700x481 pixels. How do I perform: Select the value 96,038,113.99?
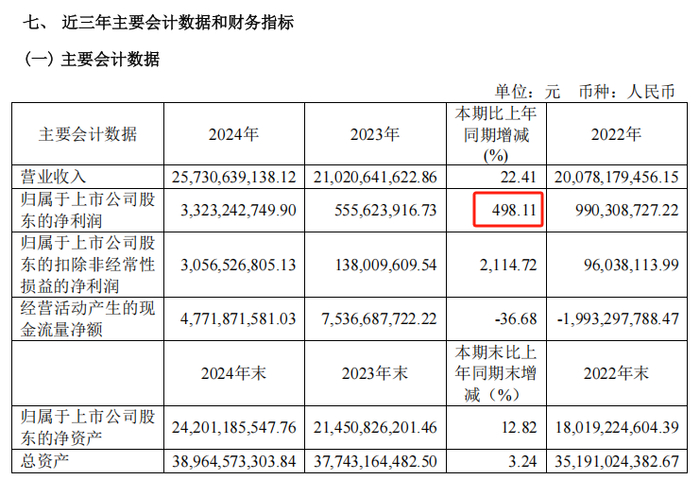point(631,265)
